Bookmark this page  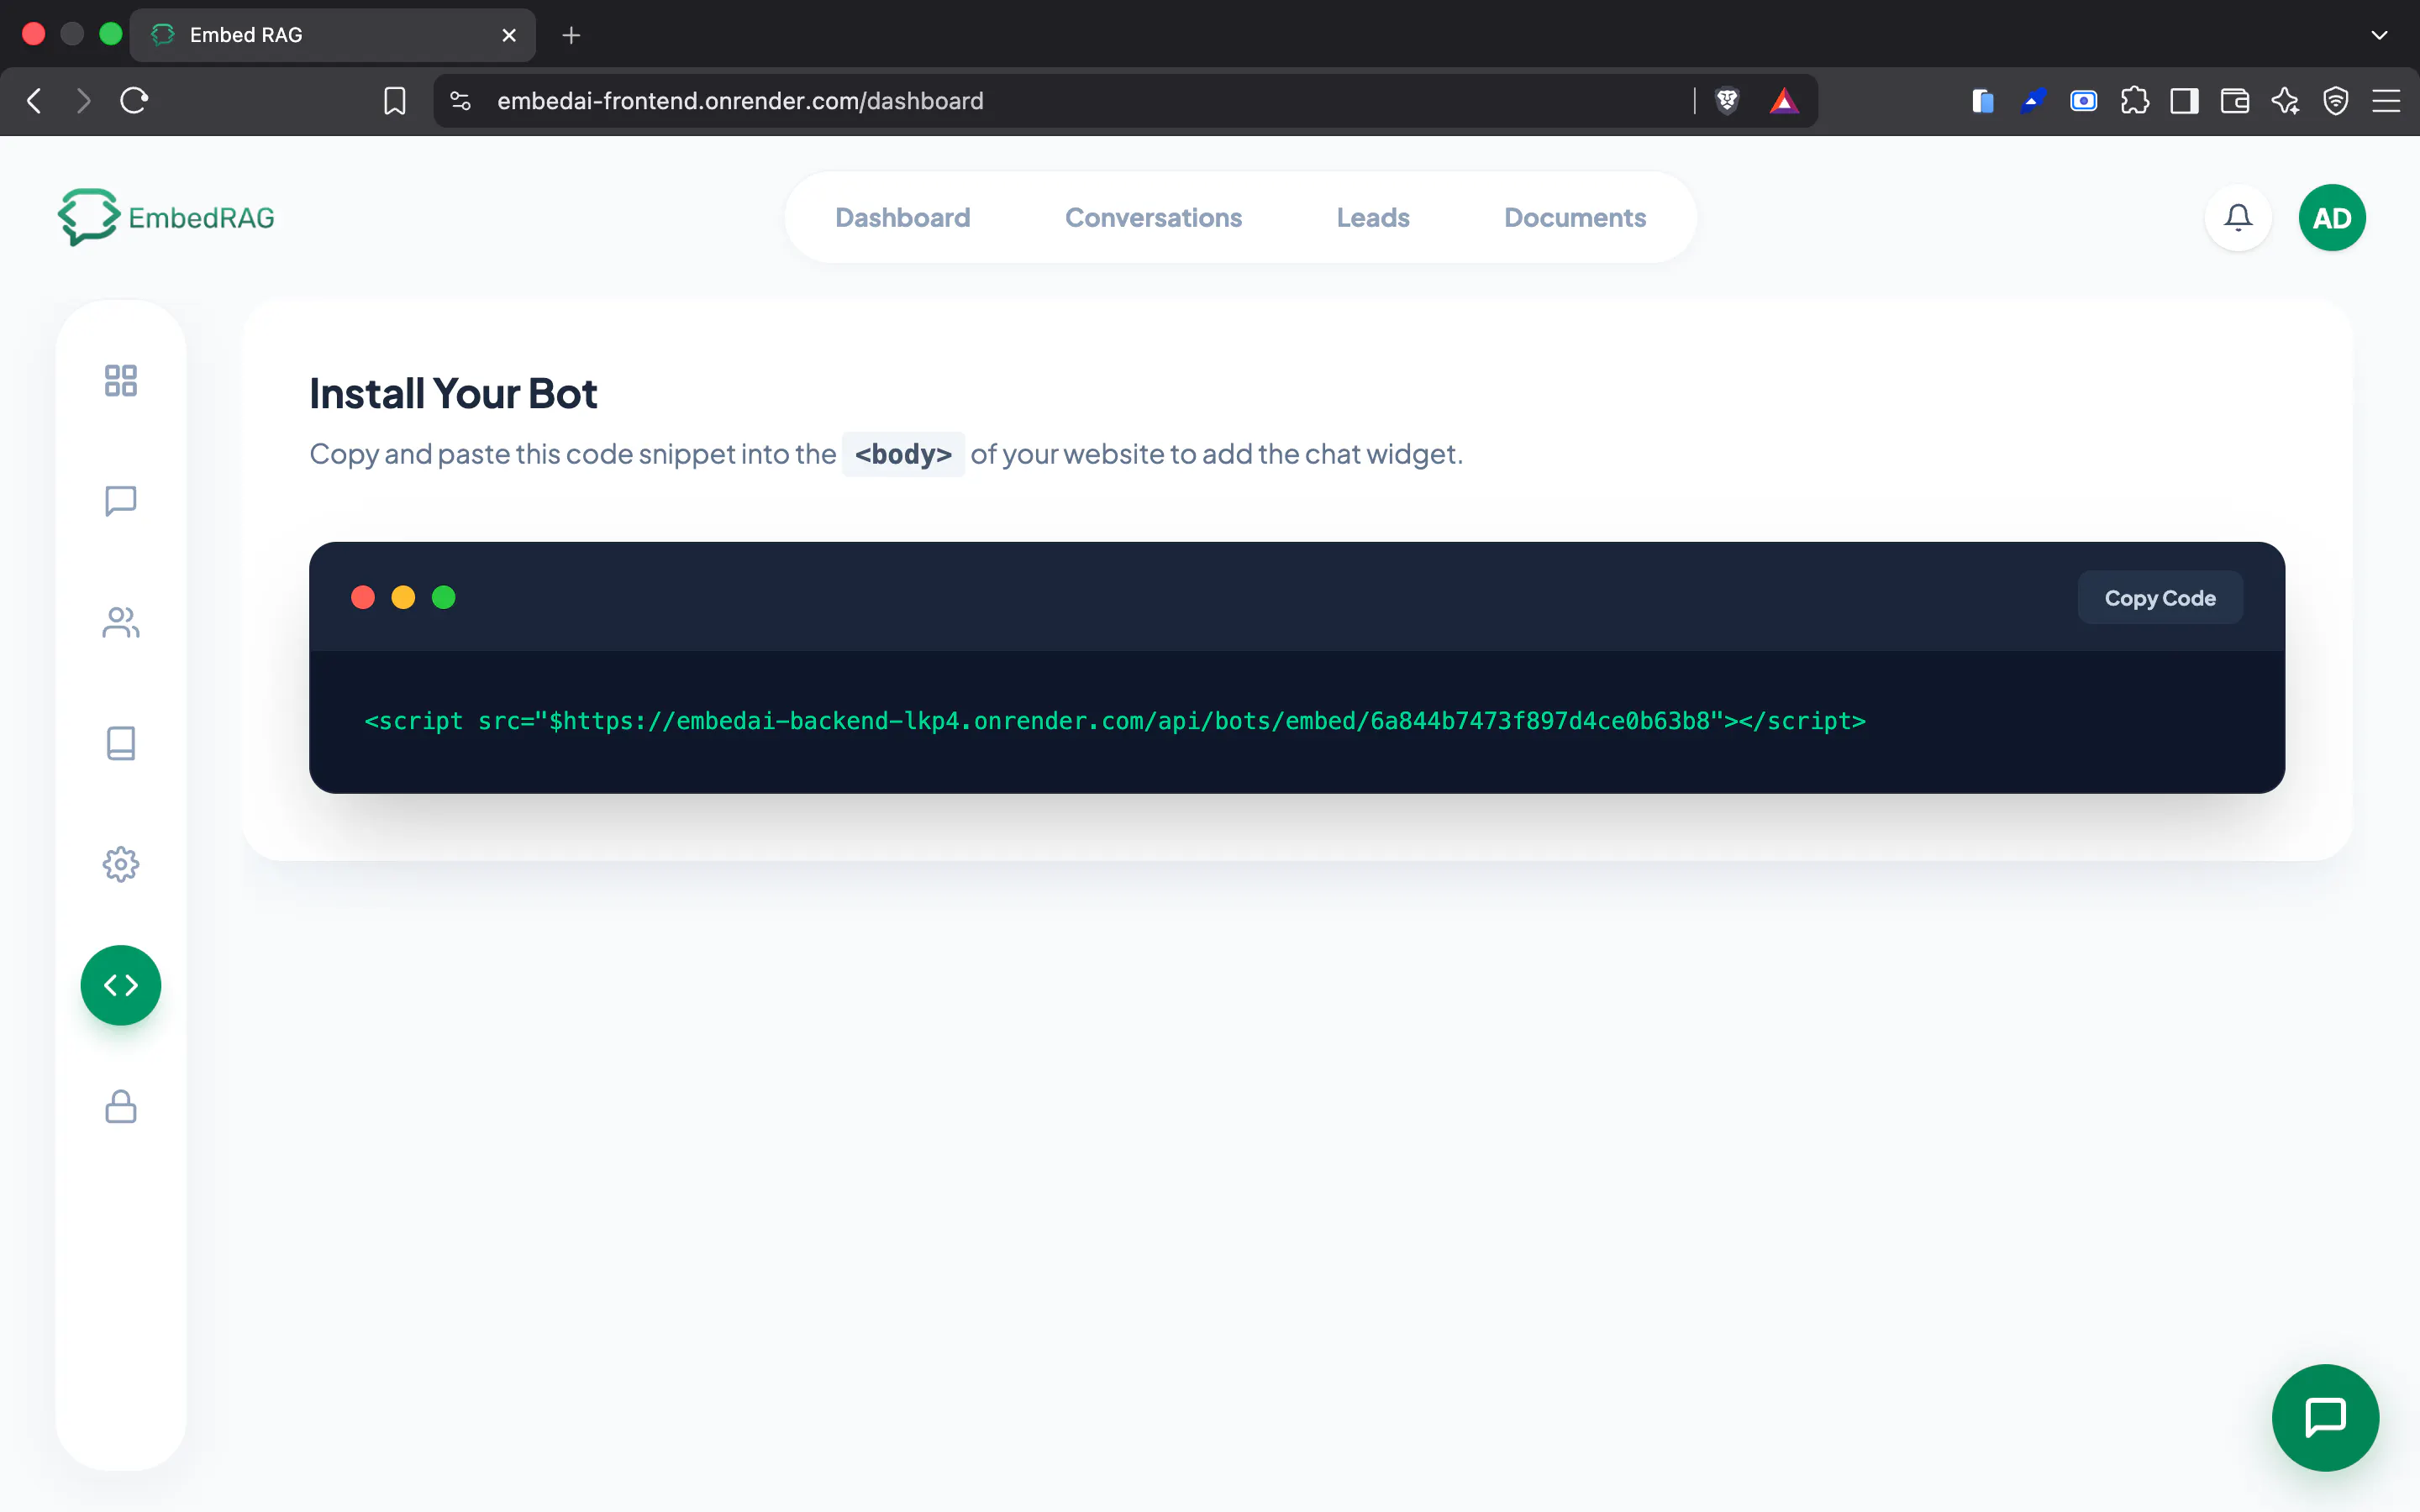point(395,101)
